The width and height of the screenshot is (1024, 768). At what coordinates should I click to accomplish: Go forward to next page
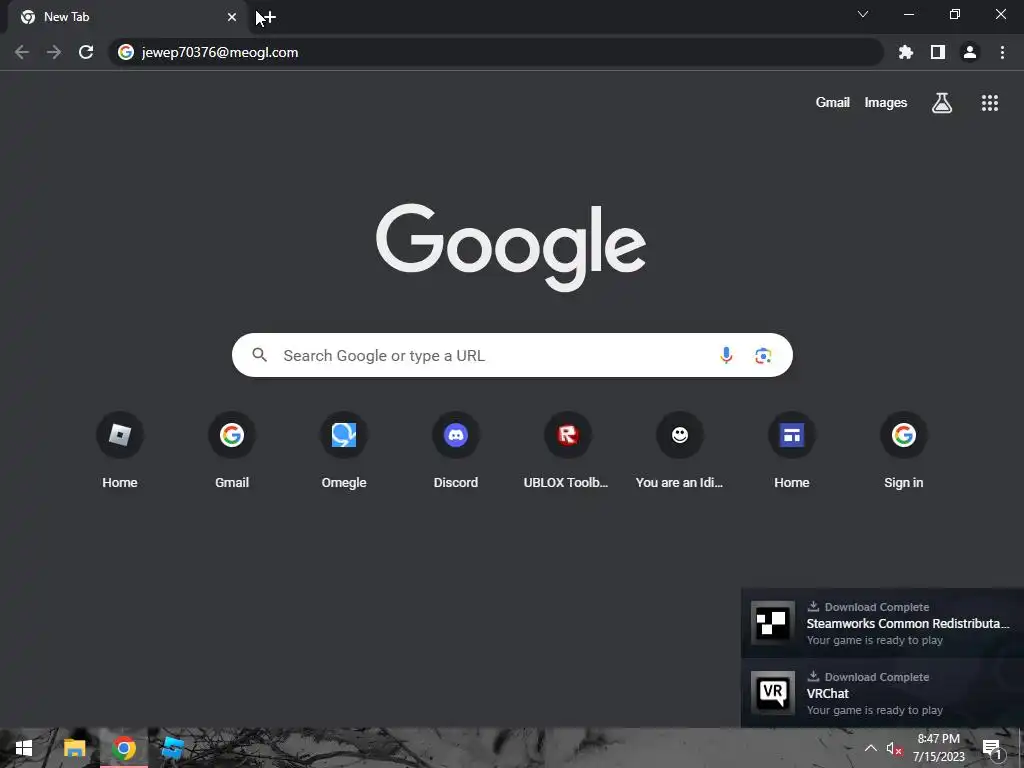pyautogui.click(x=54, y=52)
